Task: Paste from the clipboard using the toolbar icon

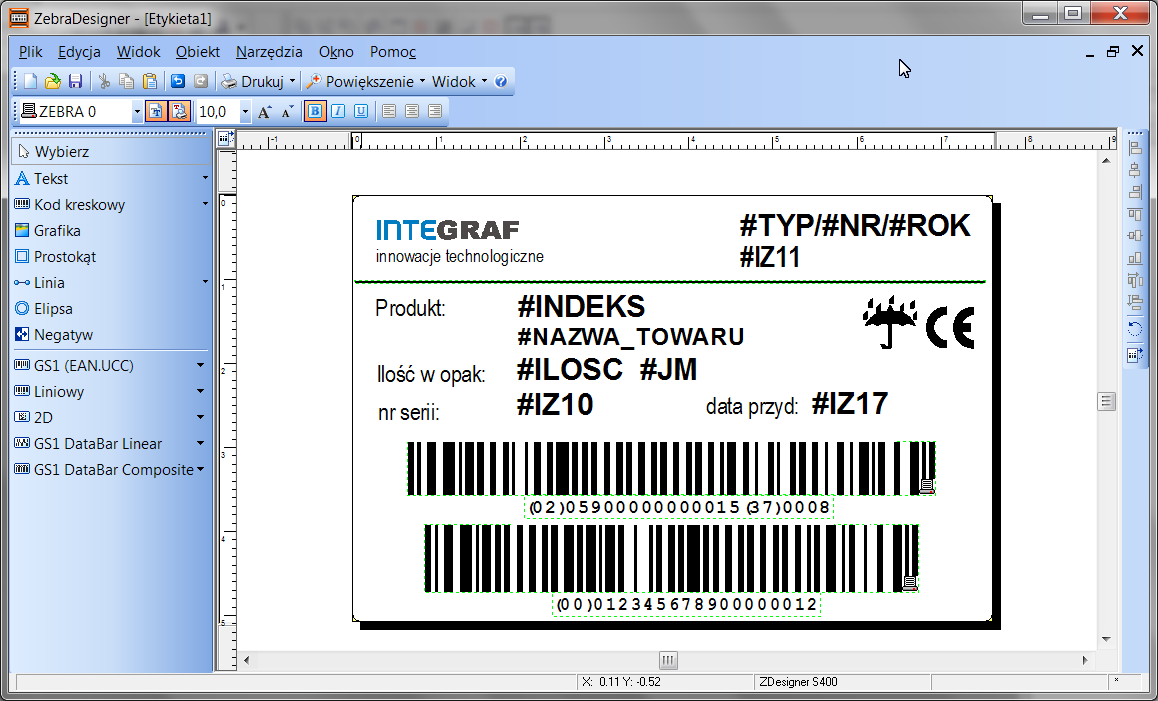Action: tap(149, 81)
